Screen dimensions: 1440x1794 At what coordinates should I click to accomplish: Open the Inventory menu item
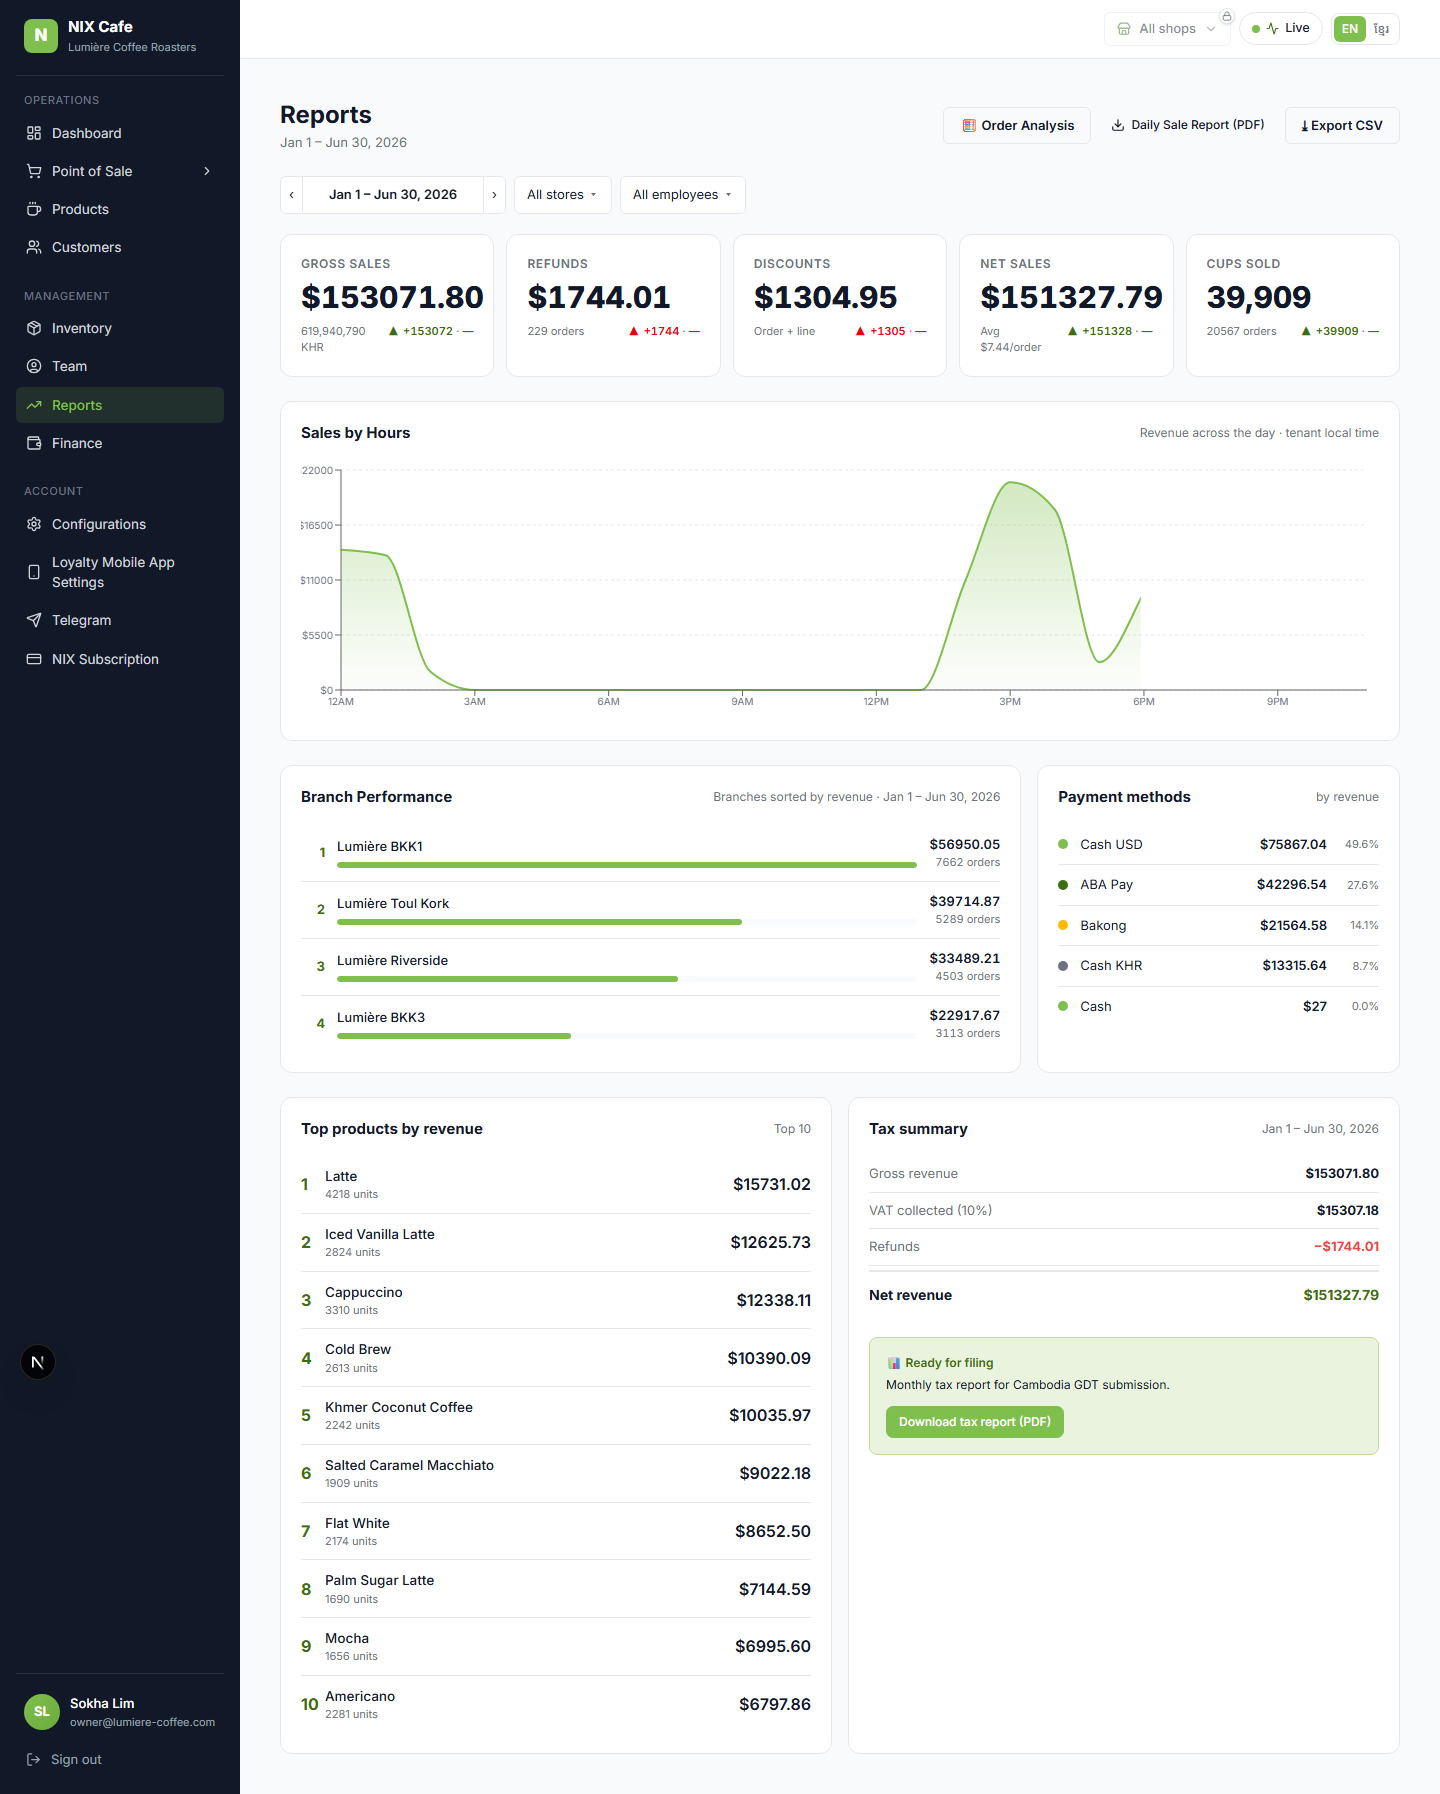120,328
